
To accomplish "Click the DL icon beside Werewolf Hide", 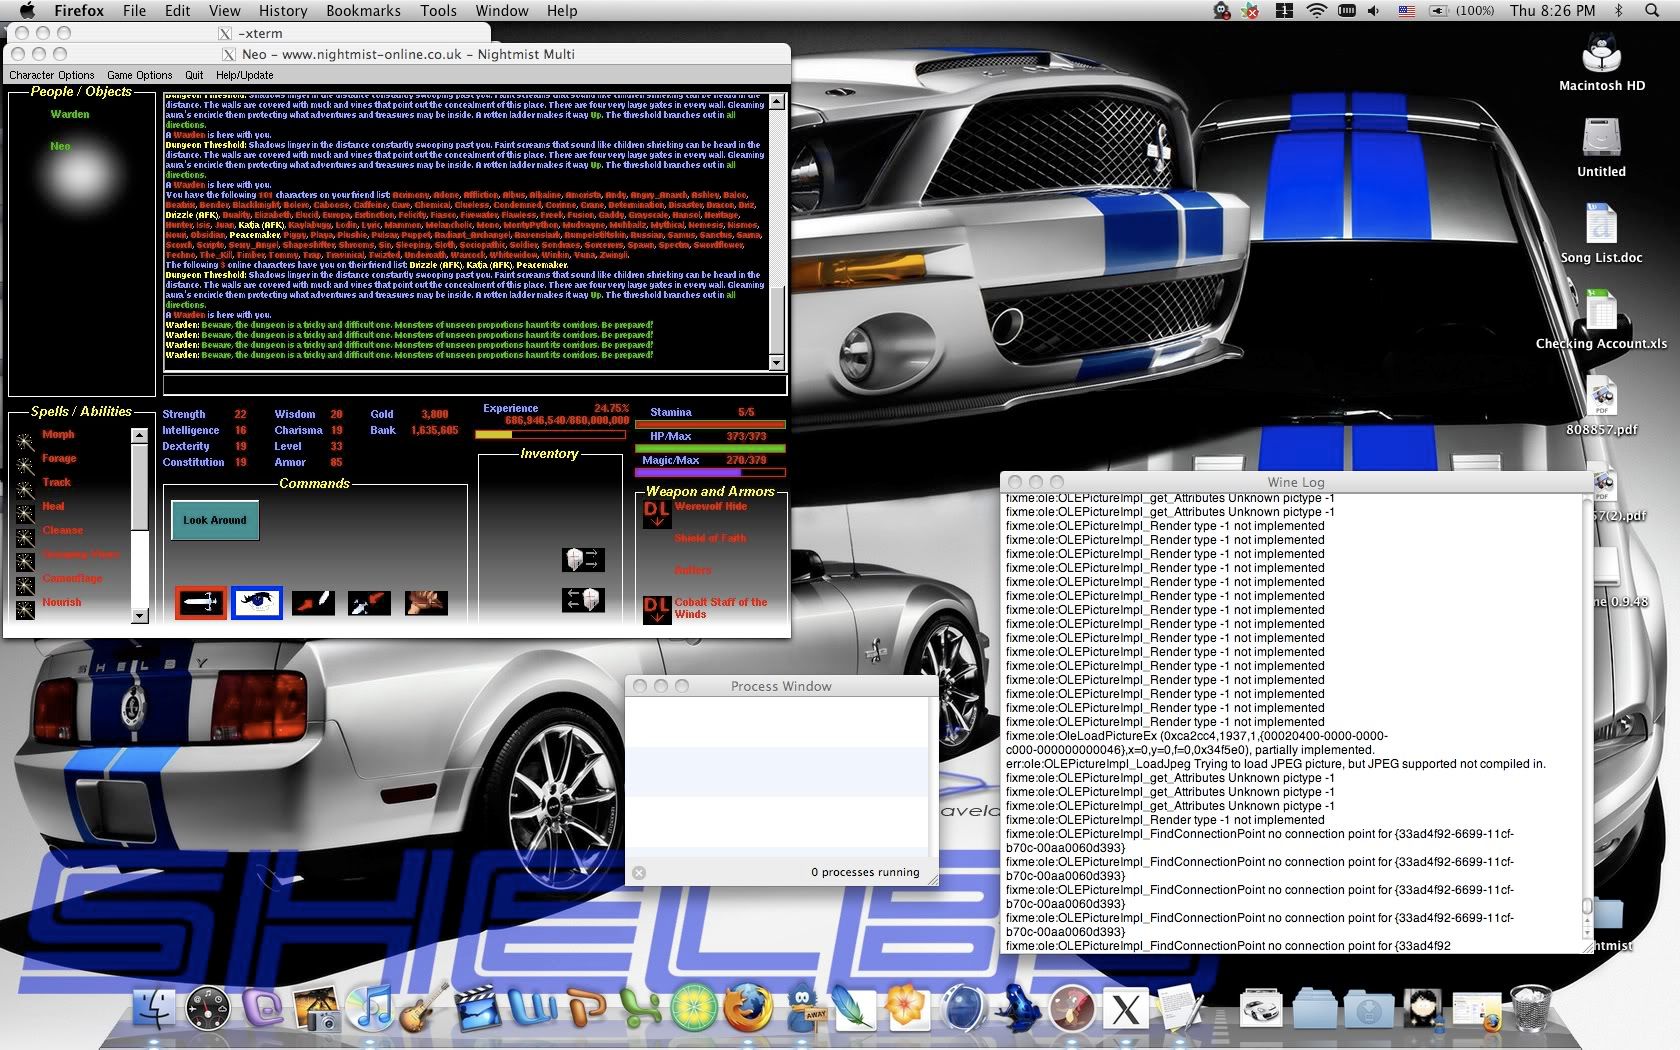I will [x=656, y=514].
